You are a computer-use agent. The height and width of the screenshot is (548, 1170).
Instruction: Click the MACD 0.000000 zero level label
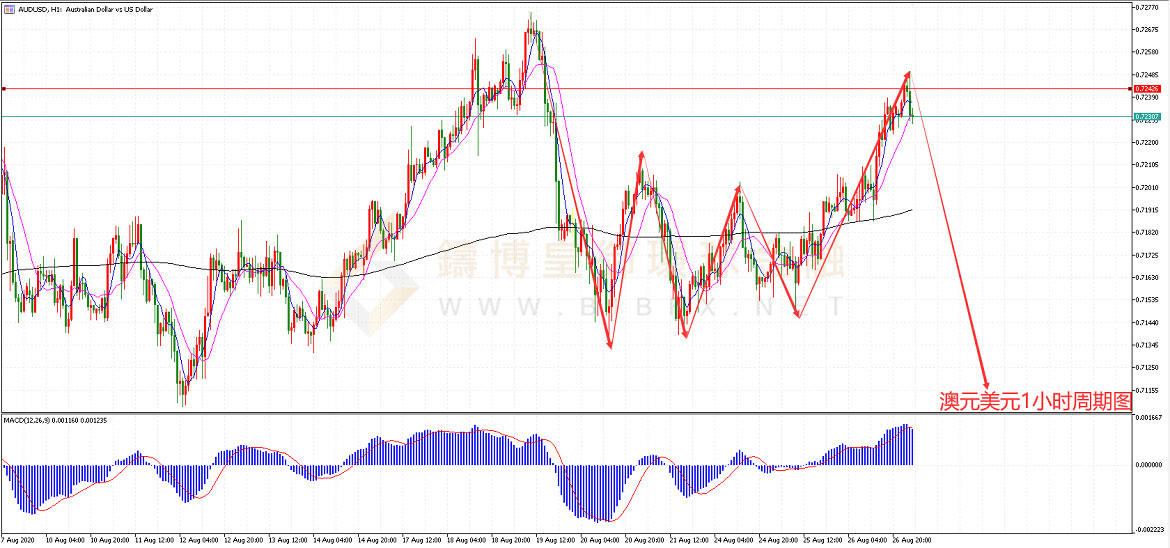coord(1150,465)
